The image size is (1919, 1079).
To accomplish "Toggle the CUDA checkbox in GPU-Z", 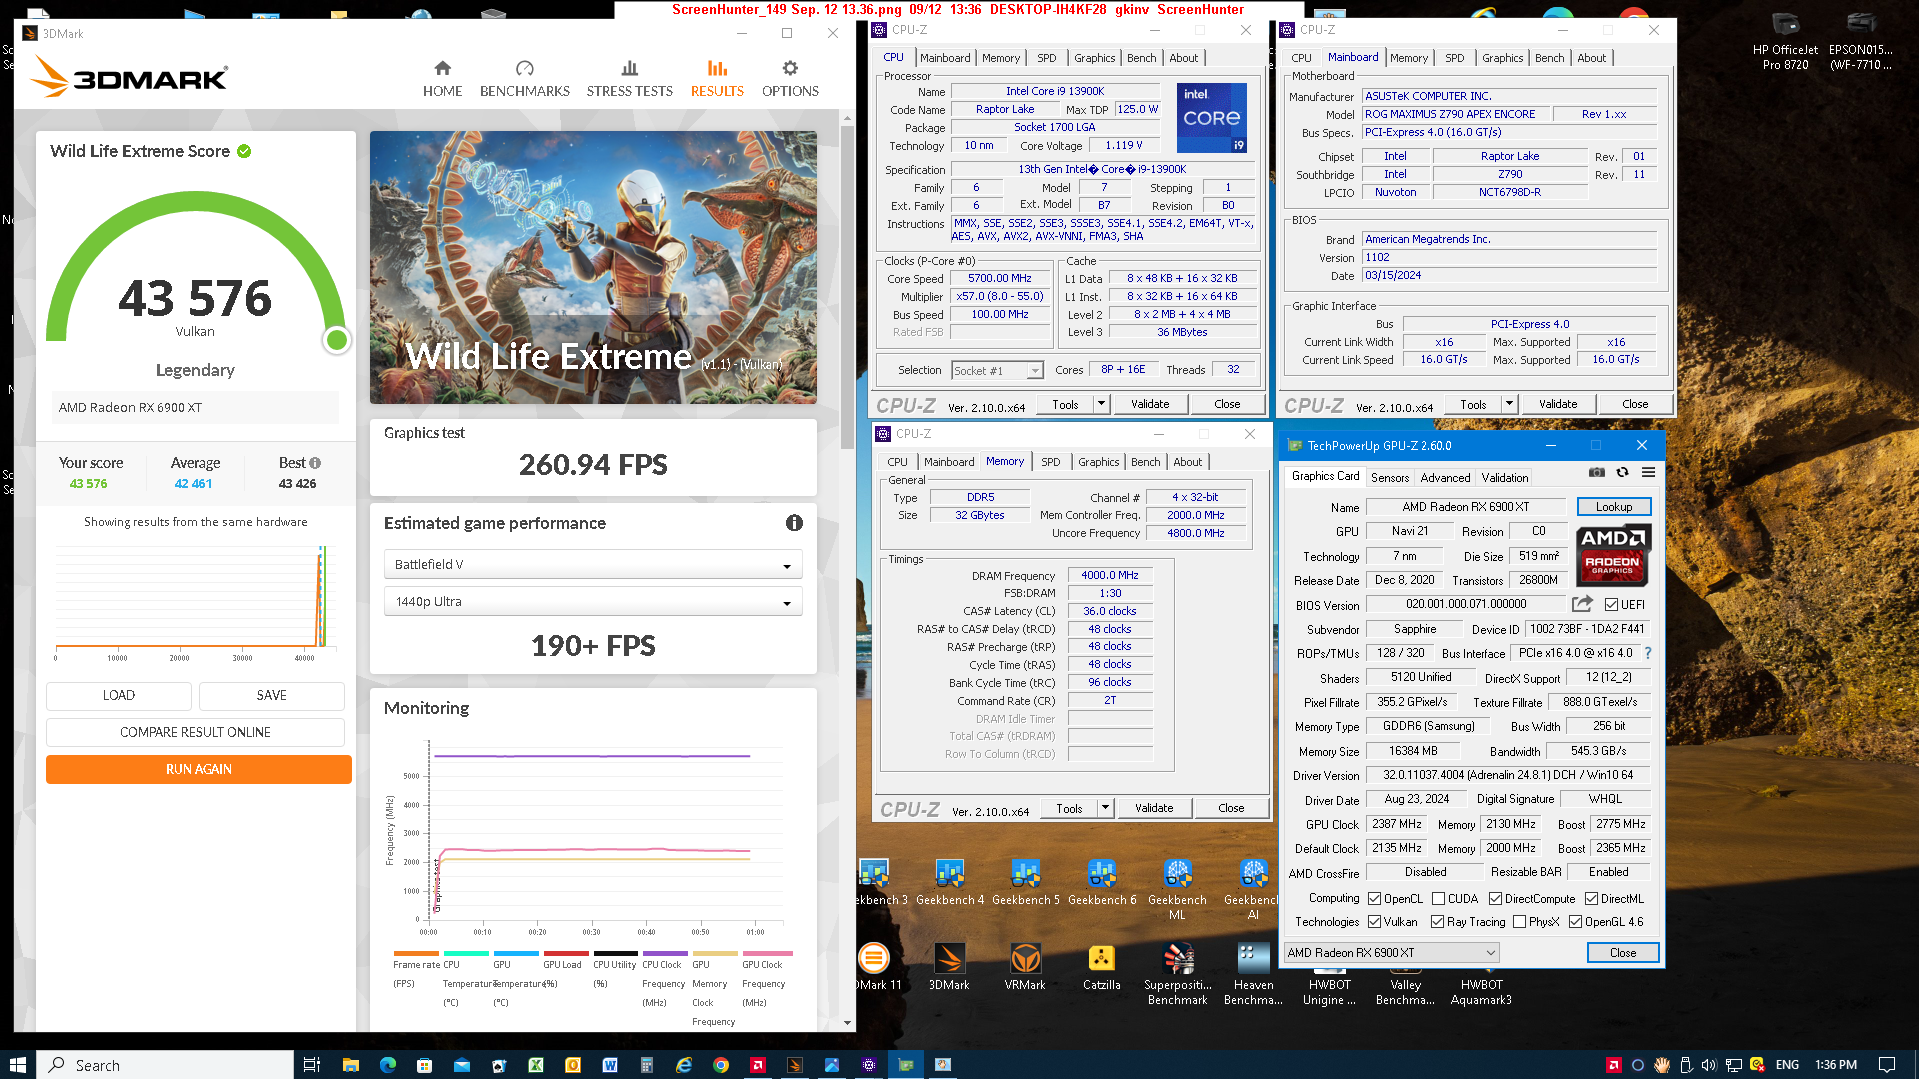I will 1438,898.
